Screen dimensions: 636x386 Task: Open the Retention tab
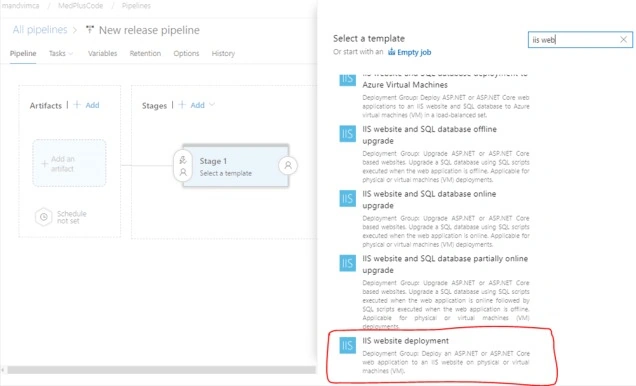[x=145, y=54]
